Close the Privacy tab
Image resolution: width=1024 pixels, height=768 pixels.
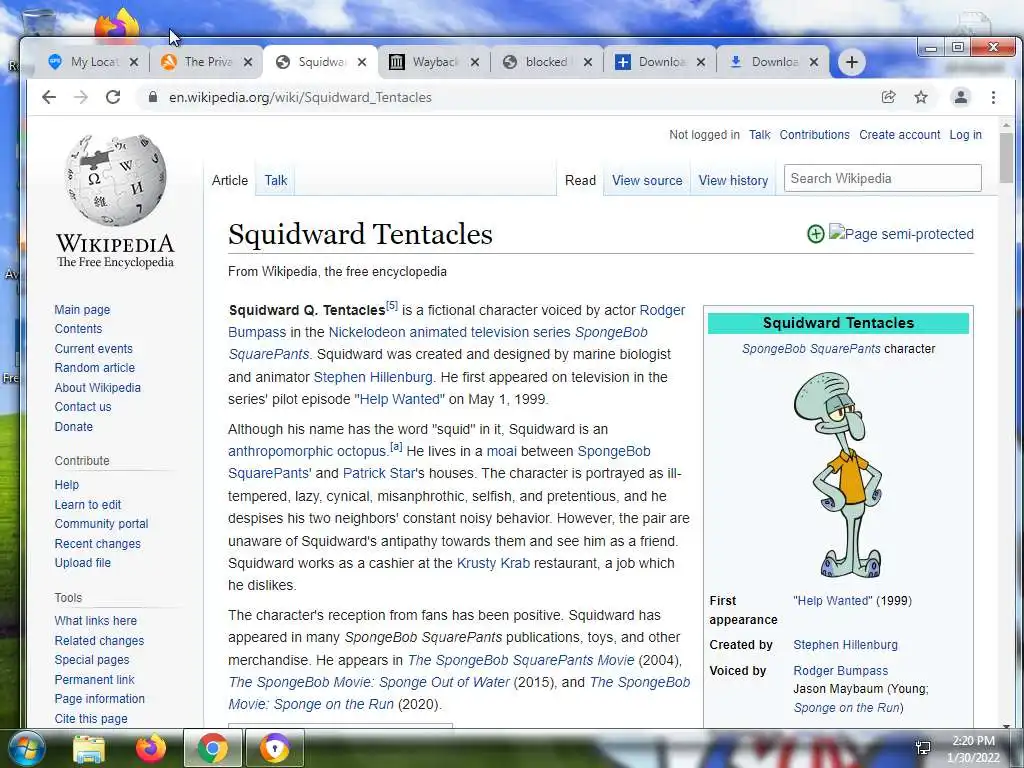[x=248, y=62]
